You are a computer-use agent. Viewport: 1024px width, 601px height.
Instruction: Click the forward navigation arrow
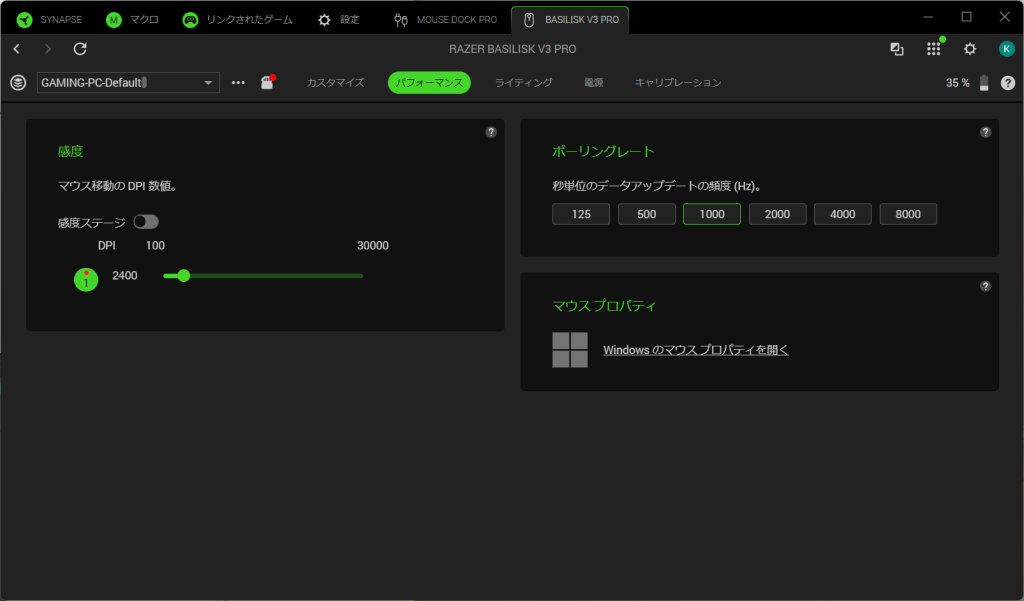click(48, 49)
